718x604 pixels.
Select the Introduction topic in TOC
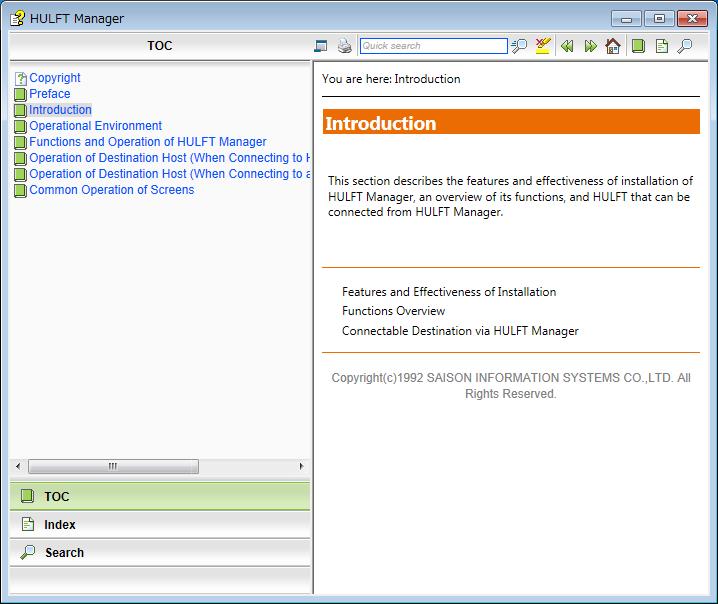60,110
